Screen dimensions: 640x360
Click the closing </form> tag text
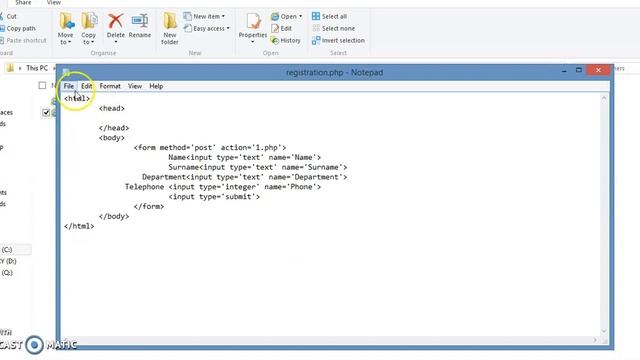point(149,206)
